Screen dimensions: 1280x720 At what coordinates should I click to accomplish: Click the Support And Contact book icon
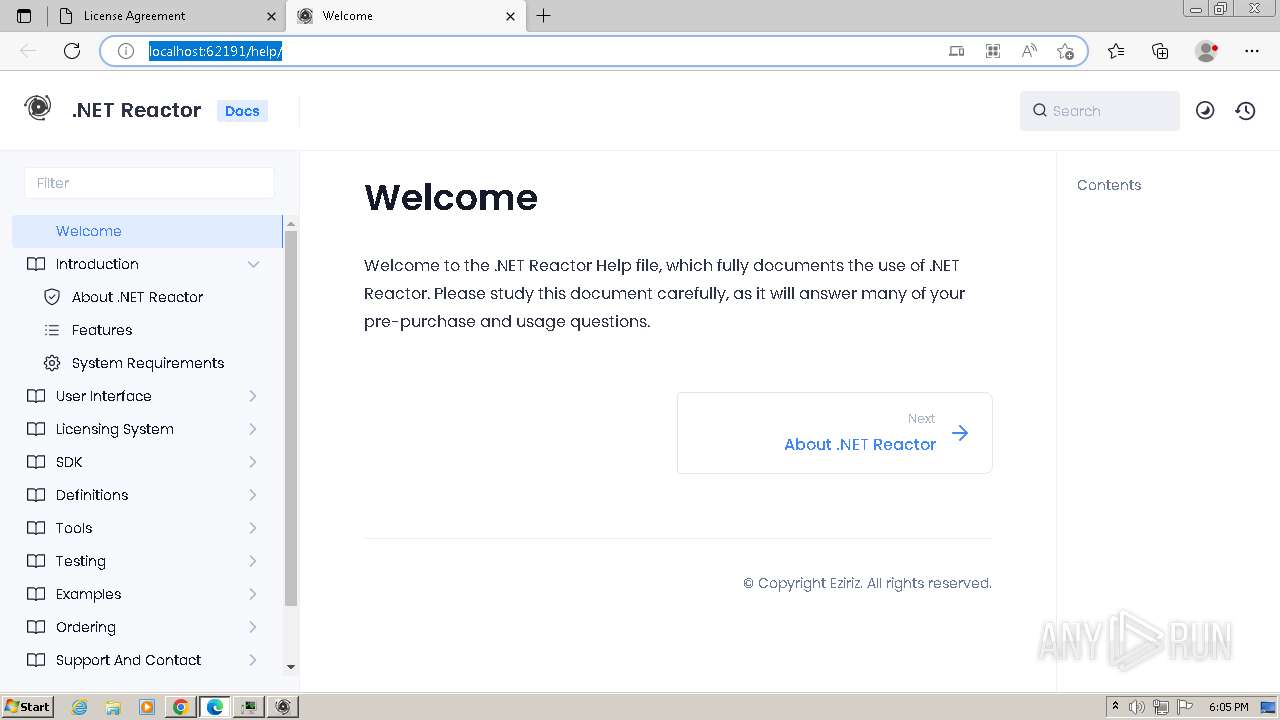(x=36, y=660)
